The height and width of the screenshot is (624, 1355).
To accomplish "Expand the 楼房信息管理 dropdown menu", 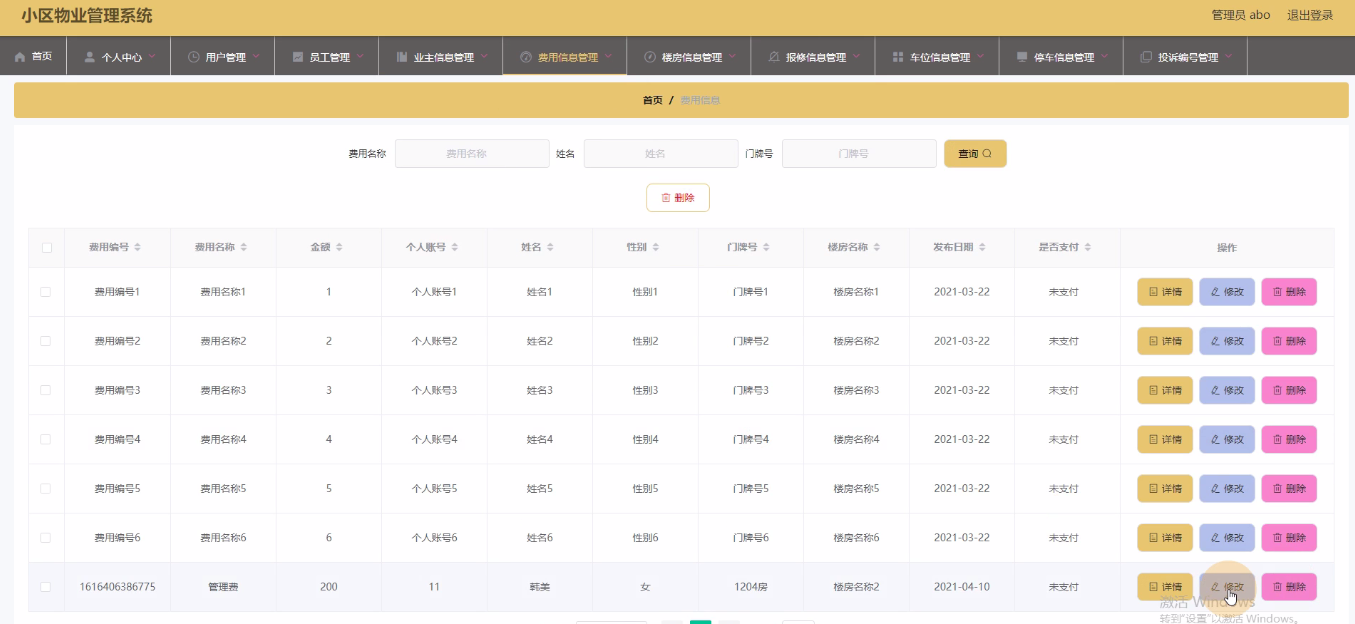I will coord(732,56).
